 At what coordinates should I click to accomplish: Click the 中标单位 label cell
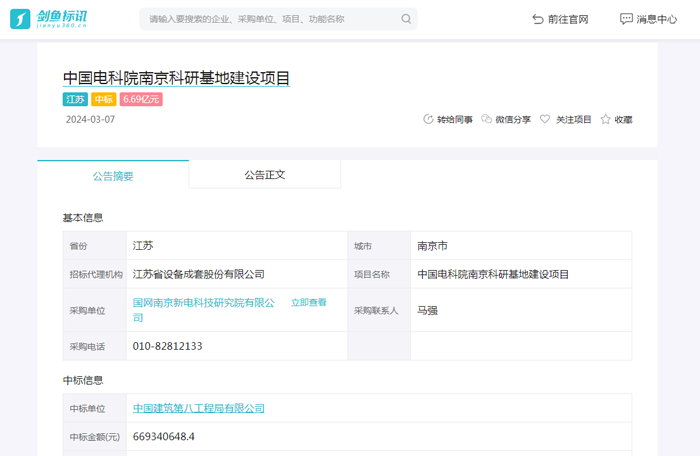(x=95, y=408)
